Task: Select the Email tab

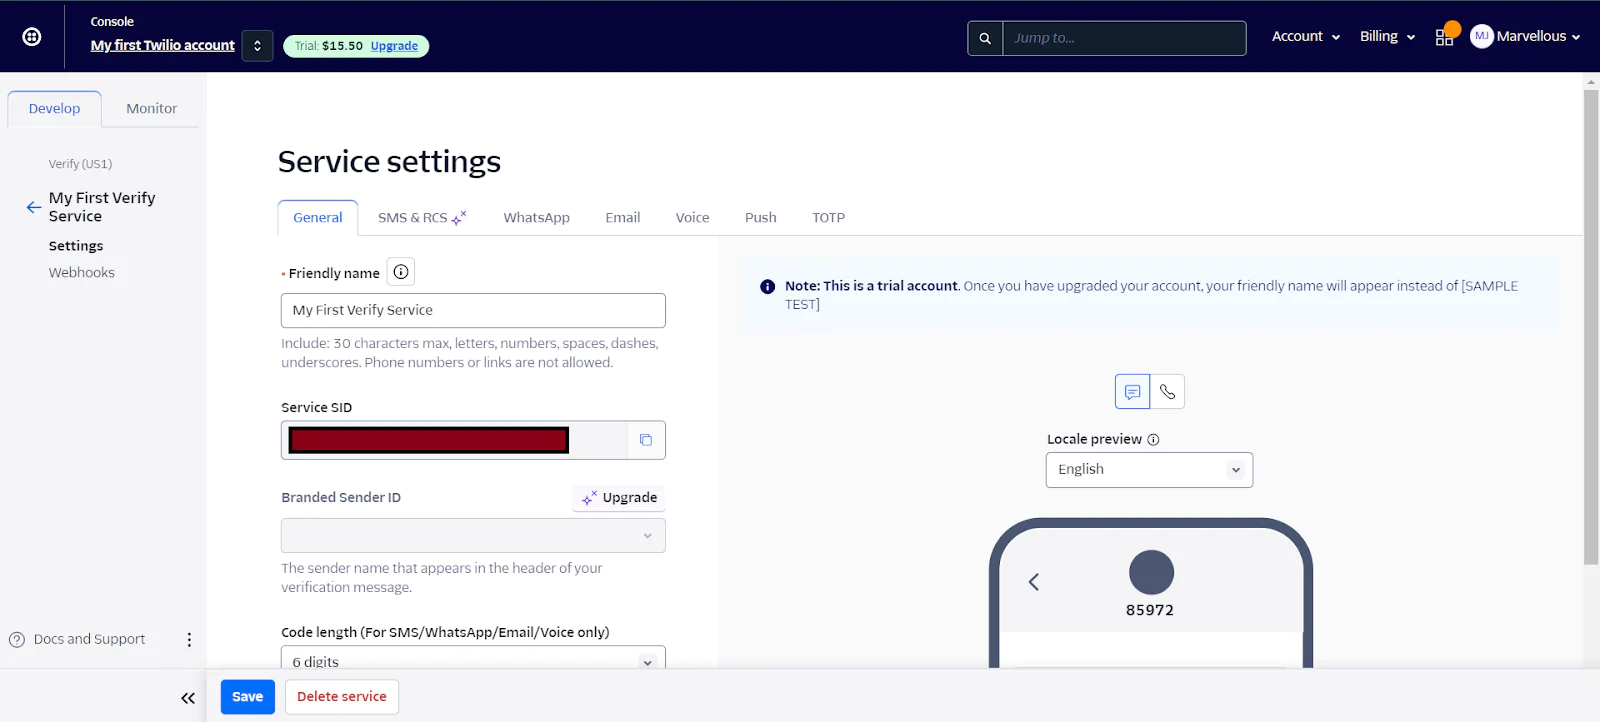Action: click(x=622, y=217)
